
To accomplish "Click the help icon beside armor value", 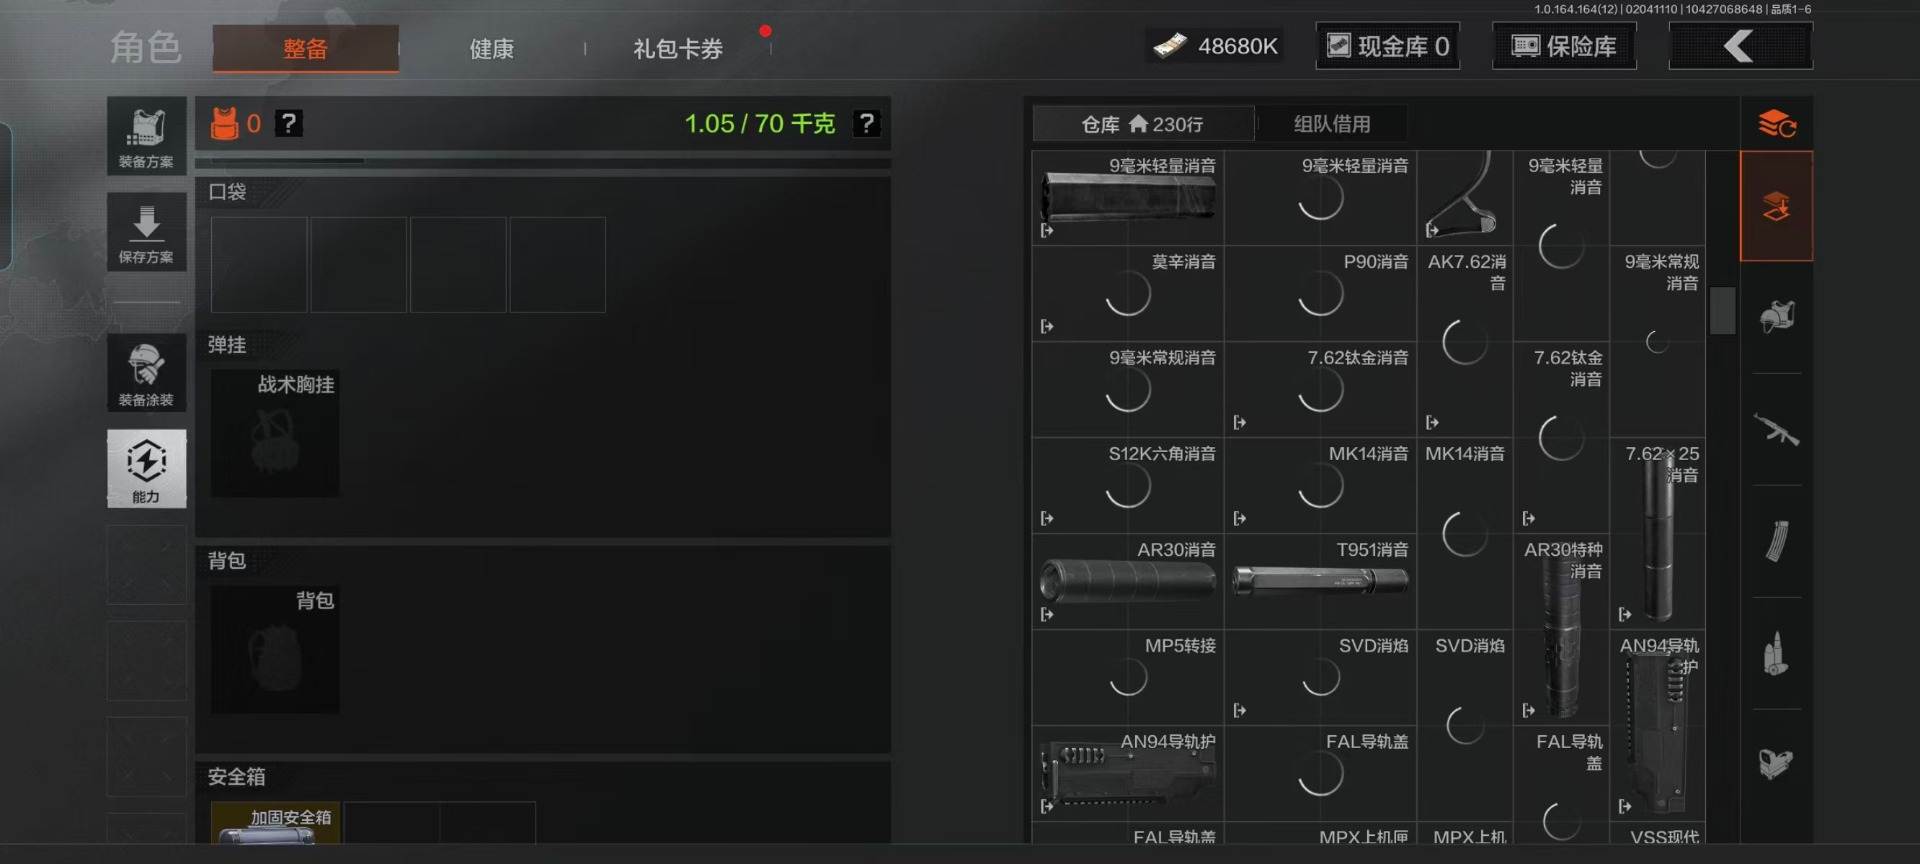I will click(x=289, y=123).
